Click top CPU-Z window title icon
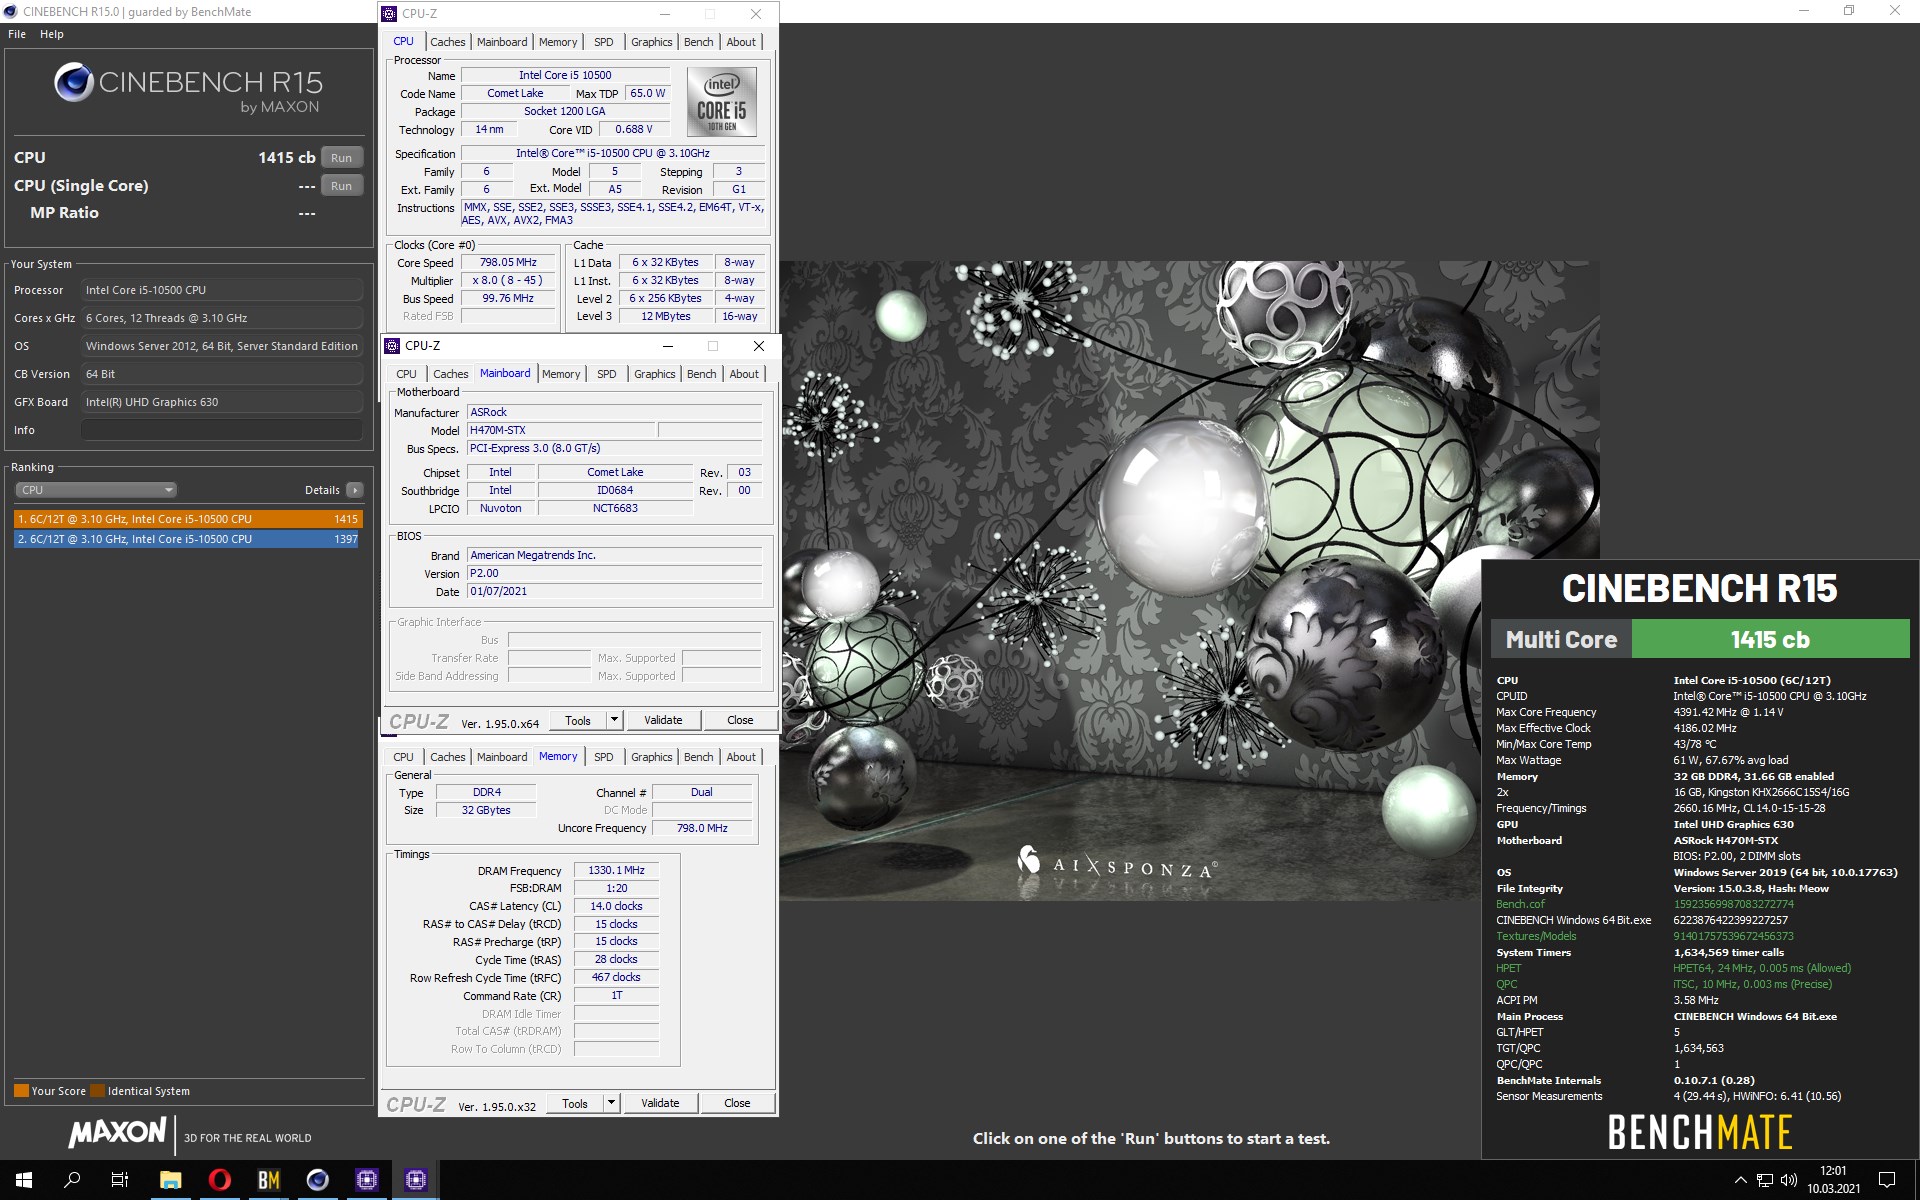This screenshot has height=1200, width=1920. click(389, 14)
